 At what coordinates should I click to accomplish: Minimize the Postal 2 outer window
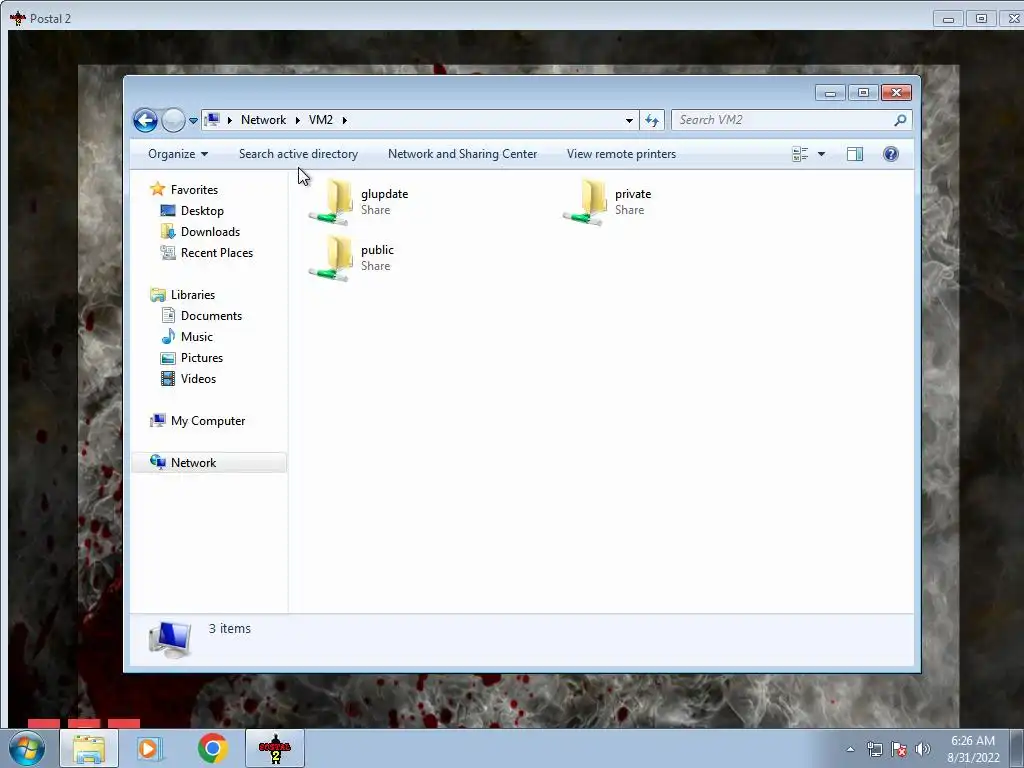[948, 19]
